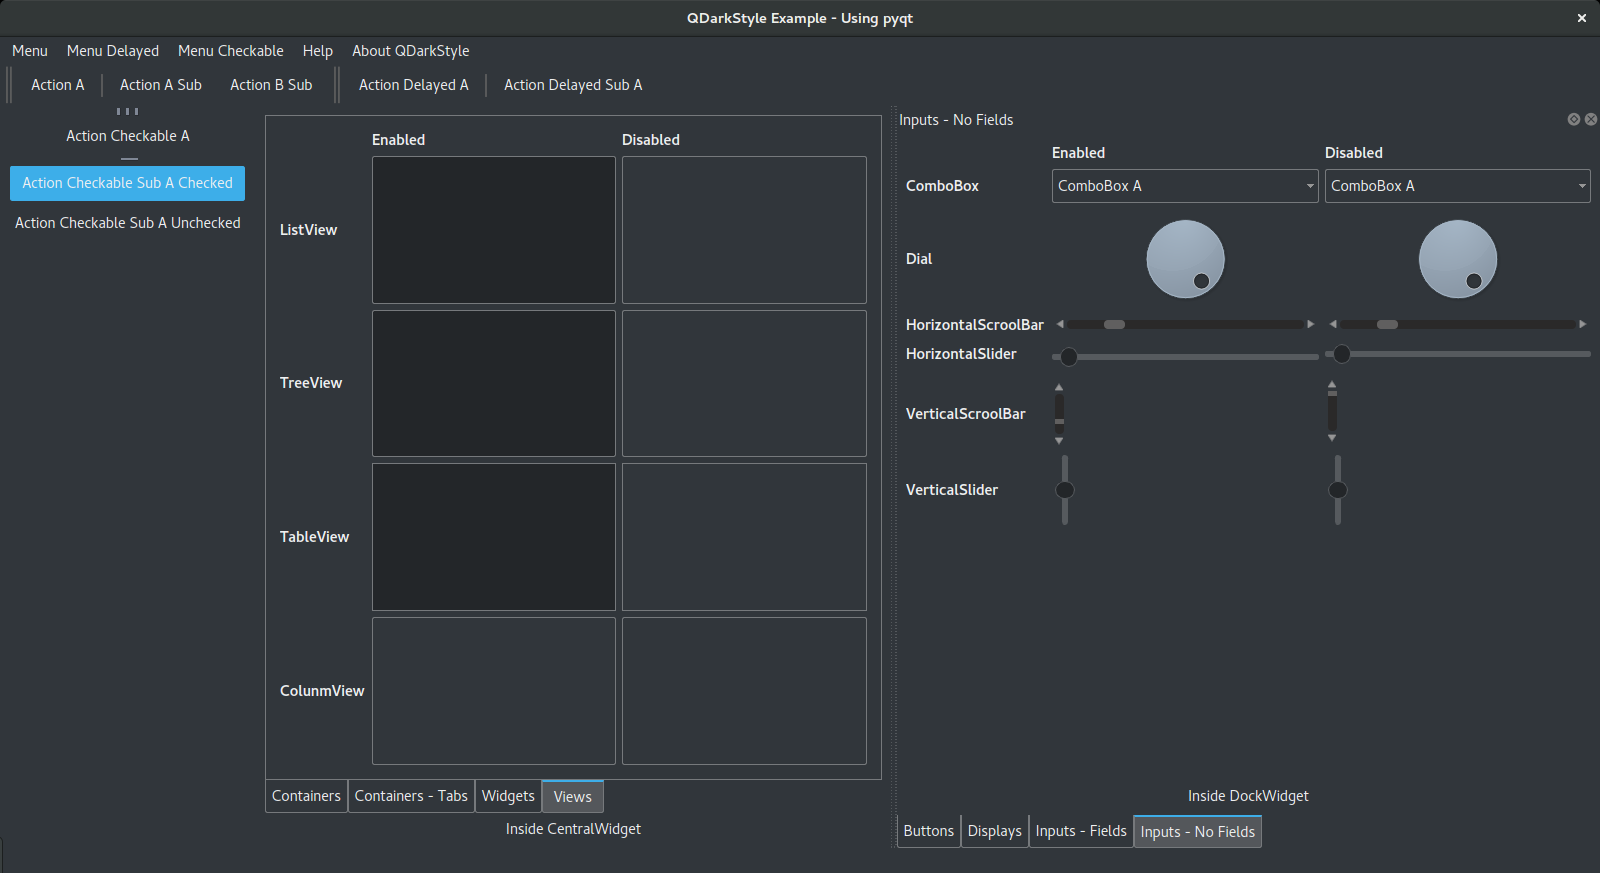1600x873 pixels.
Task: Click the enabled vertical slider handle
Action: tap(1065, 489)
